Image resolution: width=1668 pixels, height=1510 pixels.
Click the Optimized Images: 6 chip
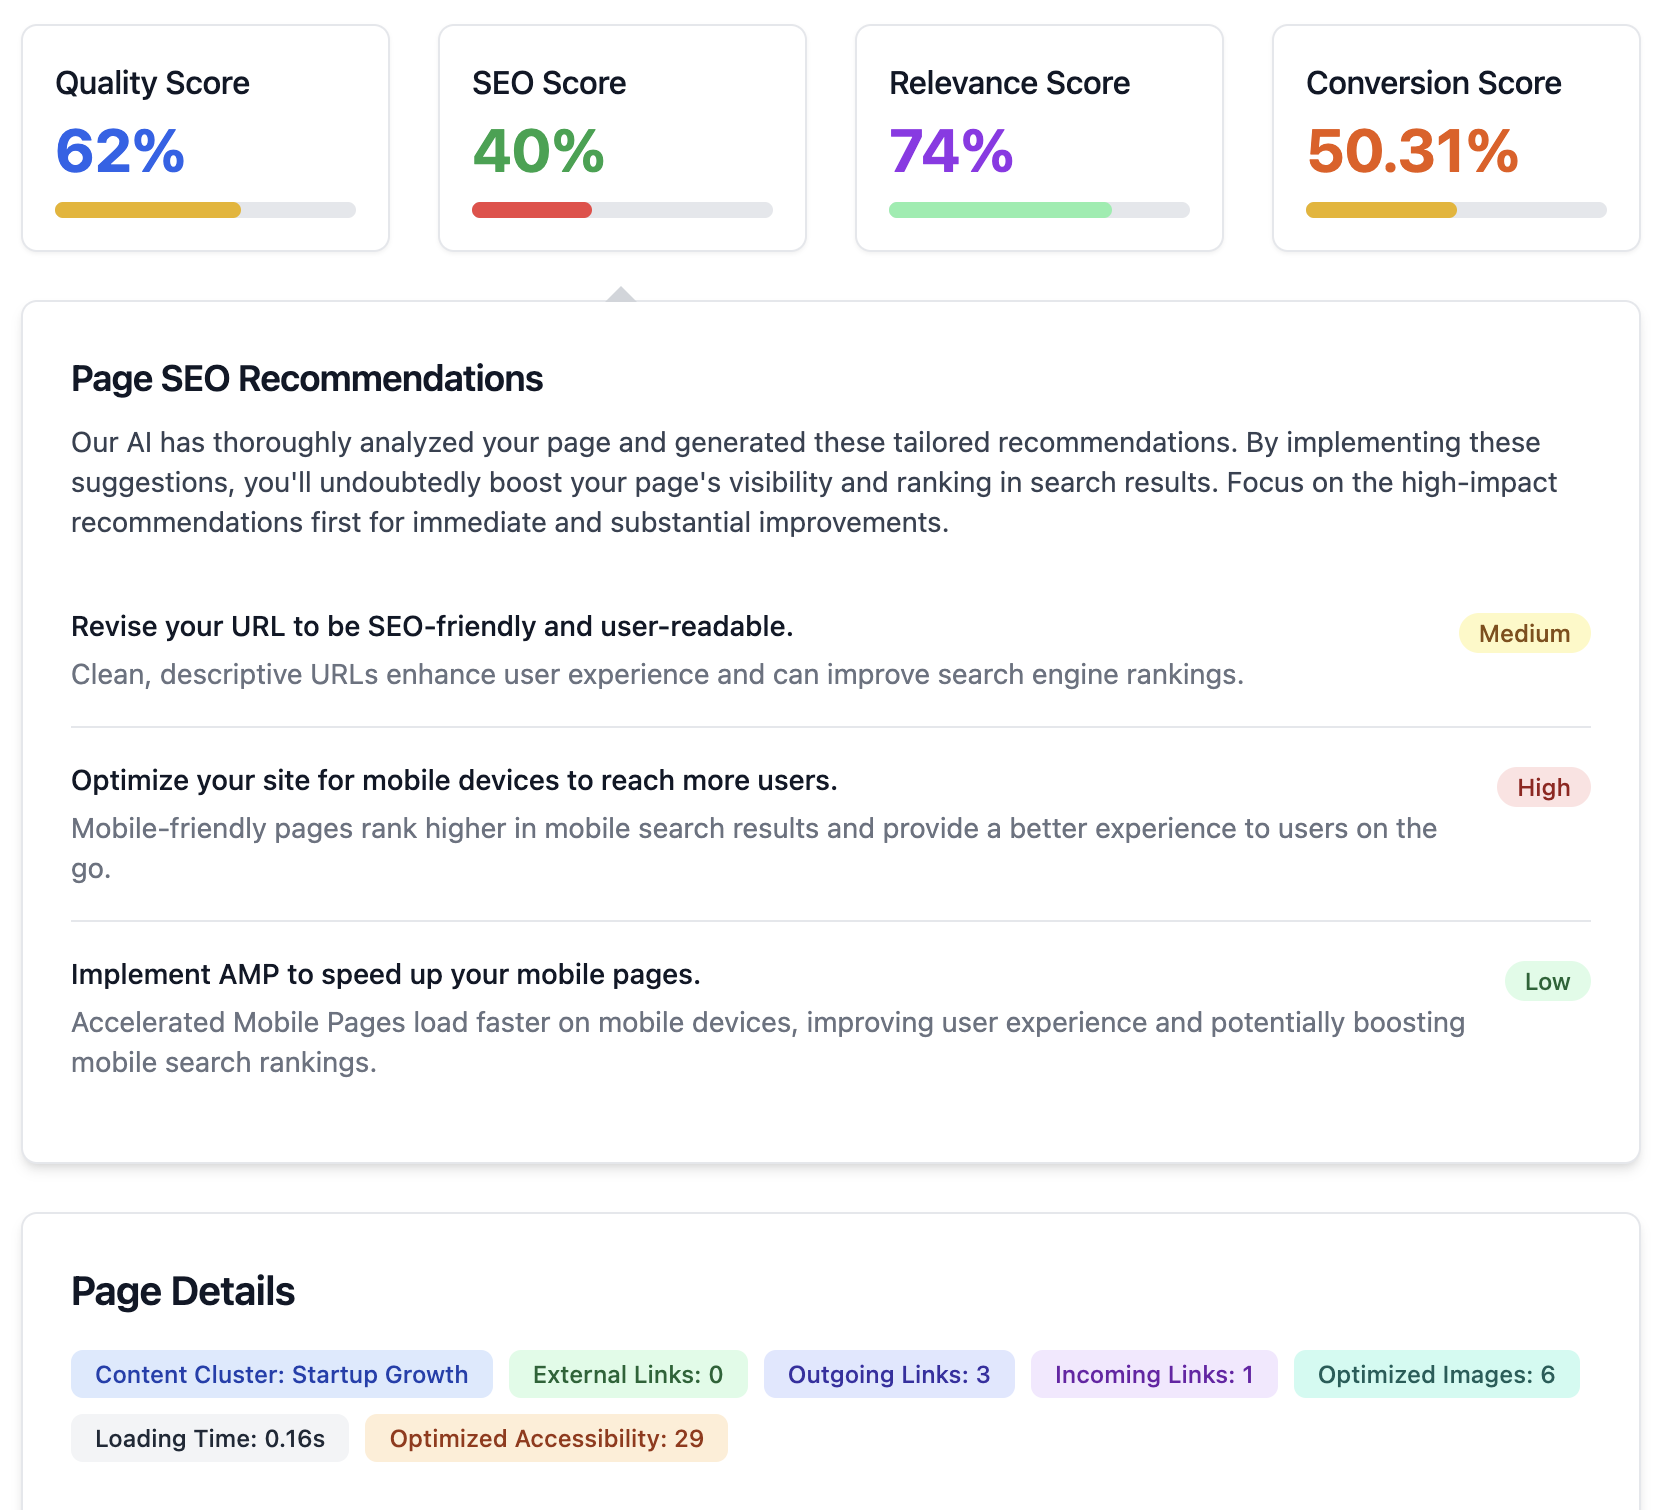tap(1436, 1374)
